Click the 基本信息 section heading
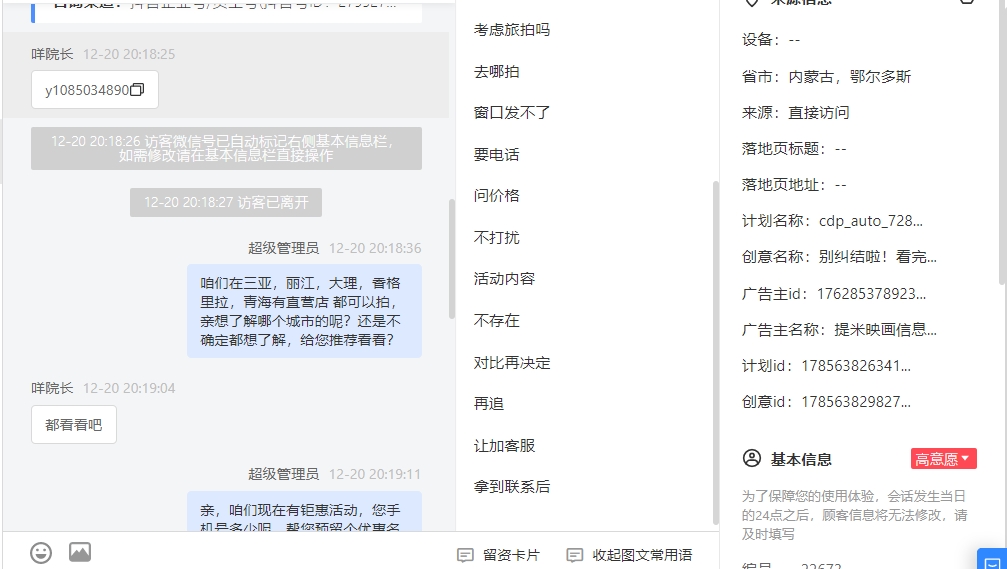Image resolution: width=1007 pixels, height=569 pixels. pos(801,459)
